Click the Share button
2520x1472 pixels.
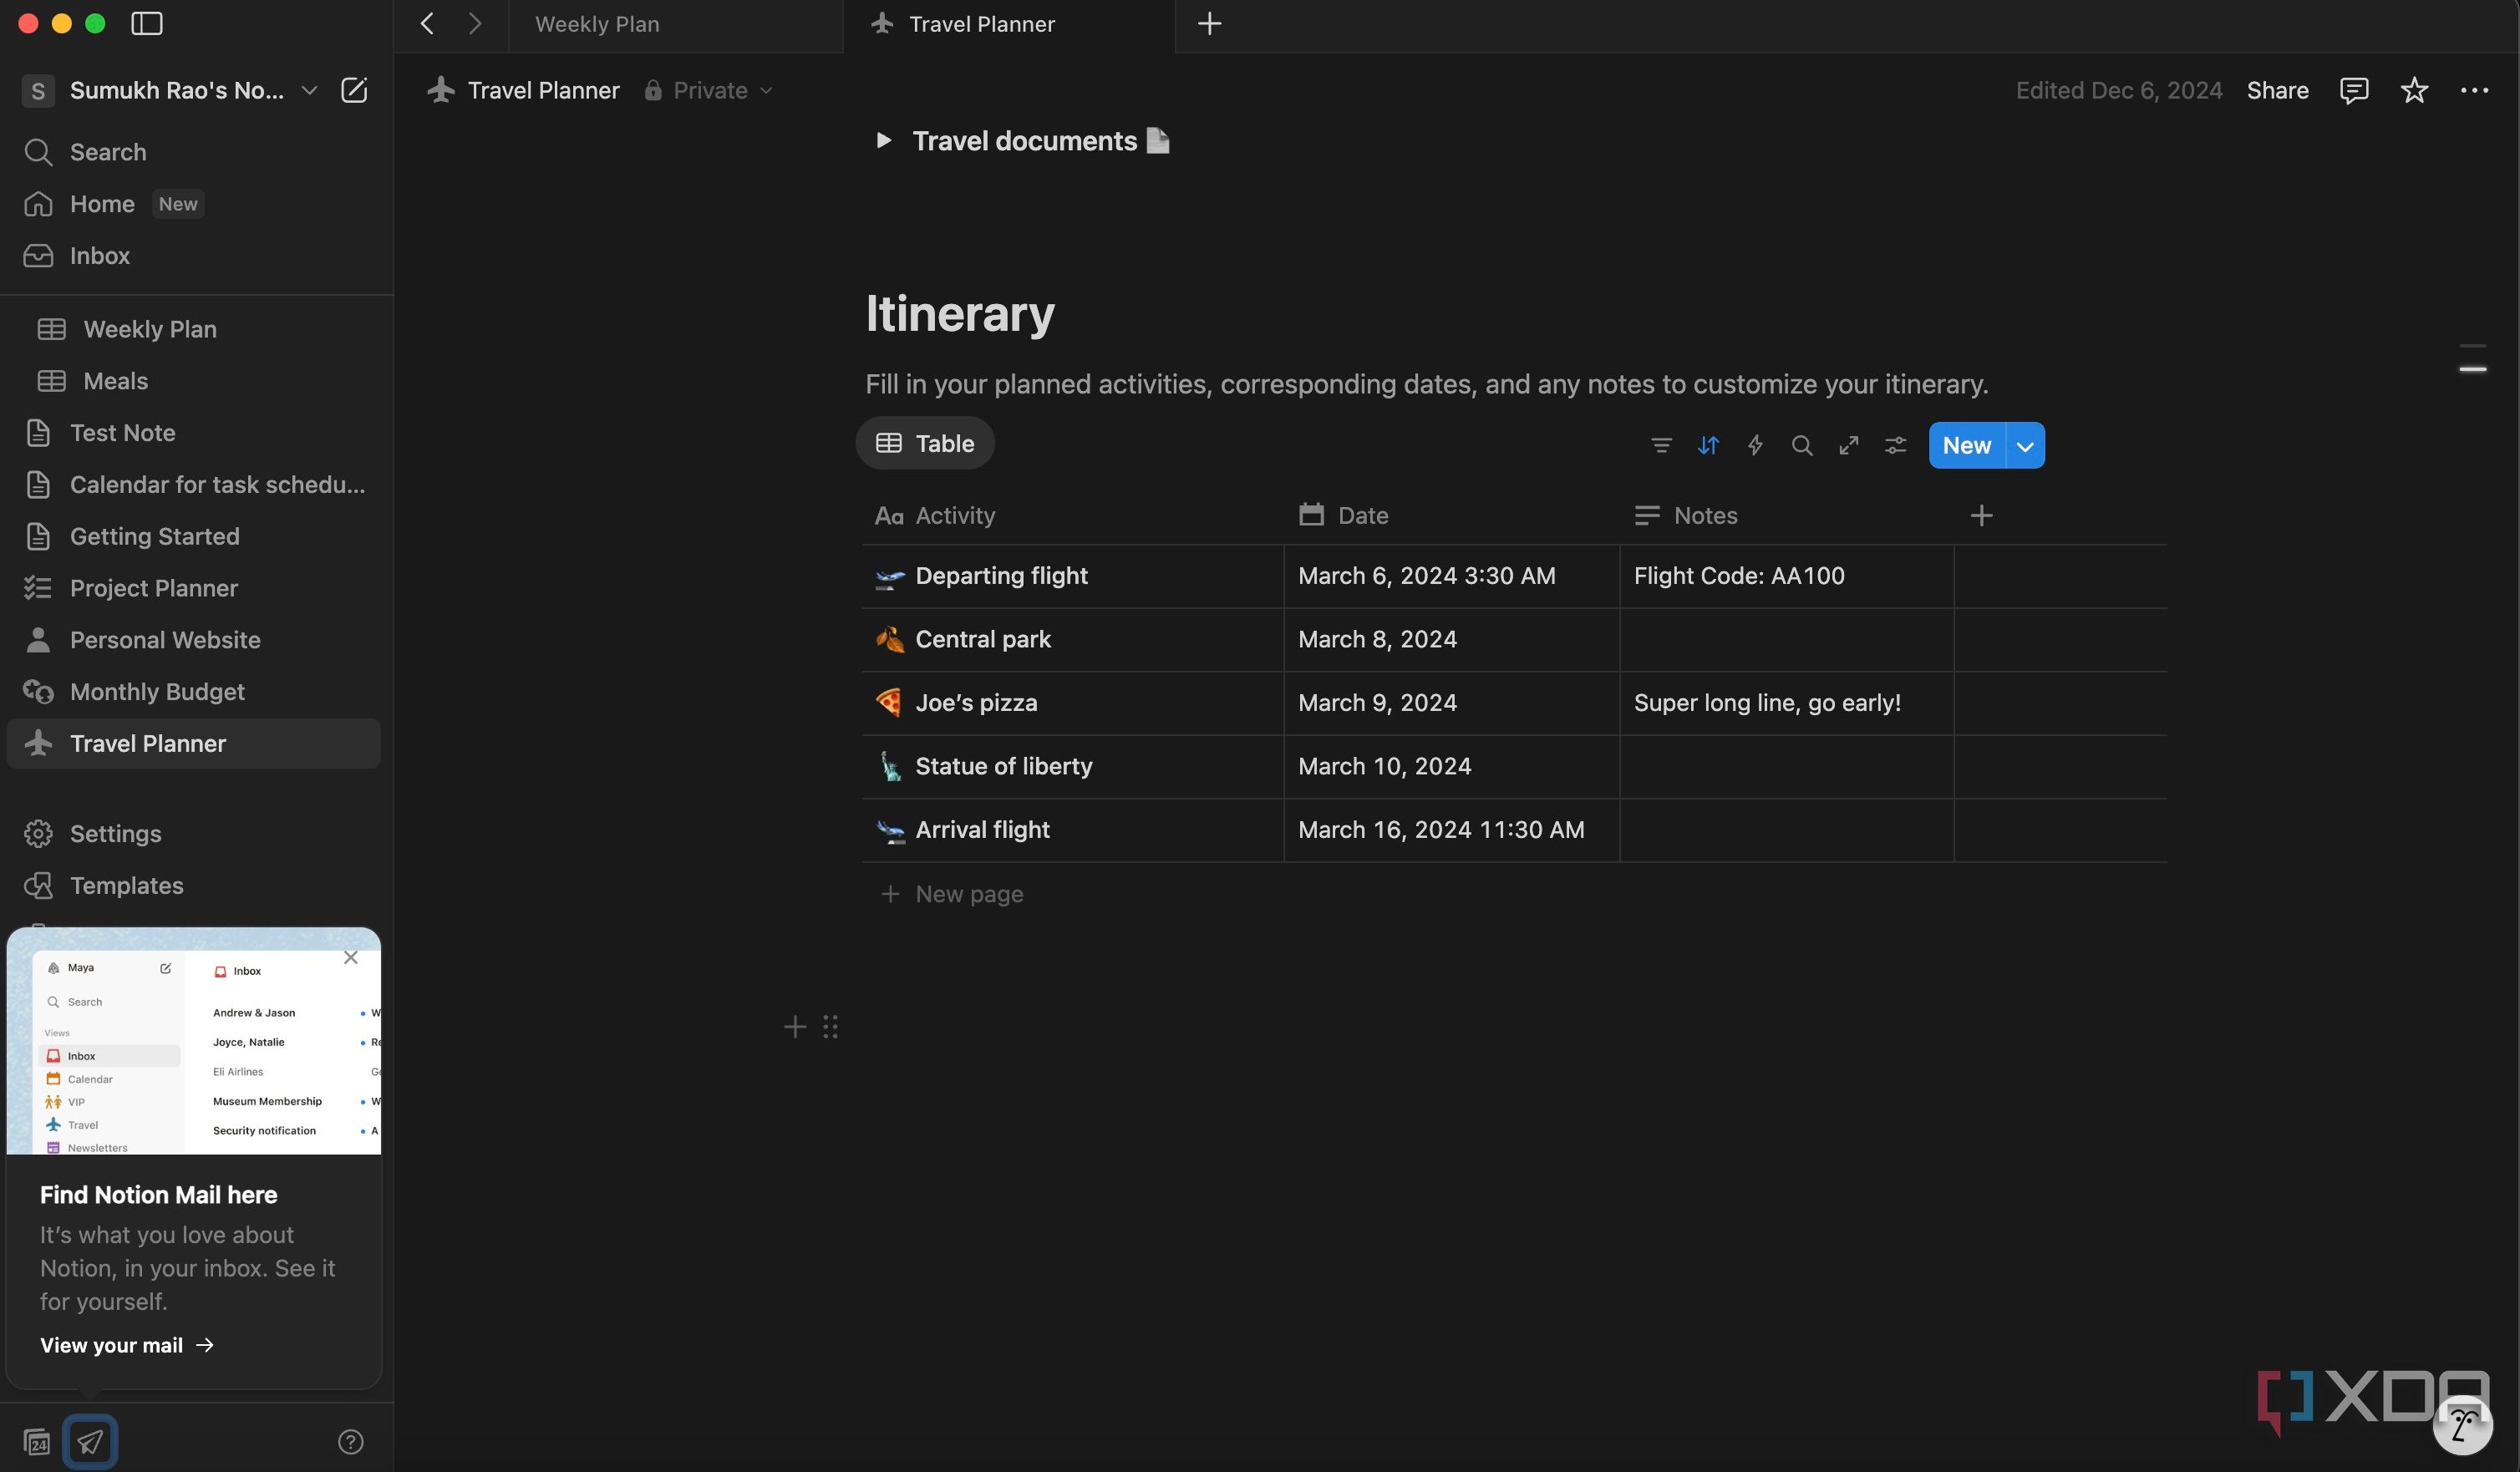[2277, 90]
